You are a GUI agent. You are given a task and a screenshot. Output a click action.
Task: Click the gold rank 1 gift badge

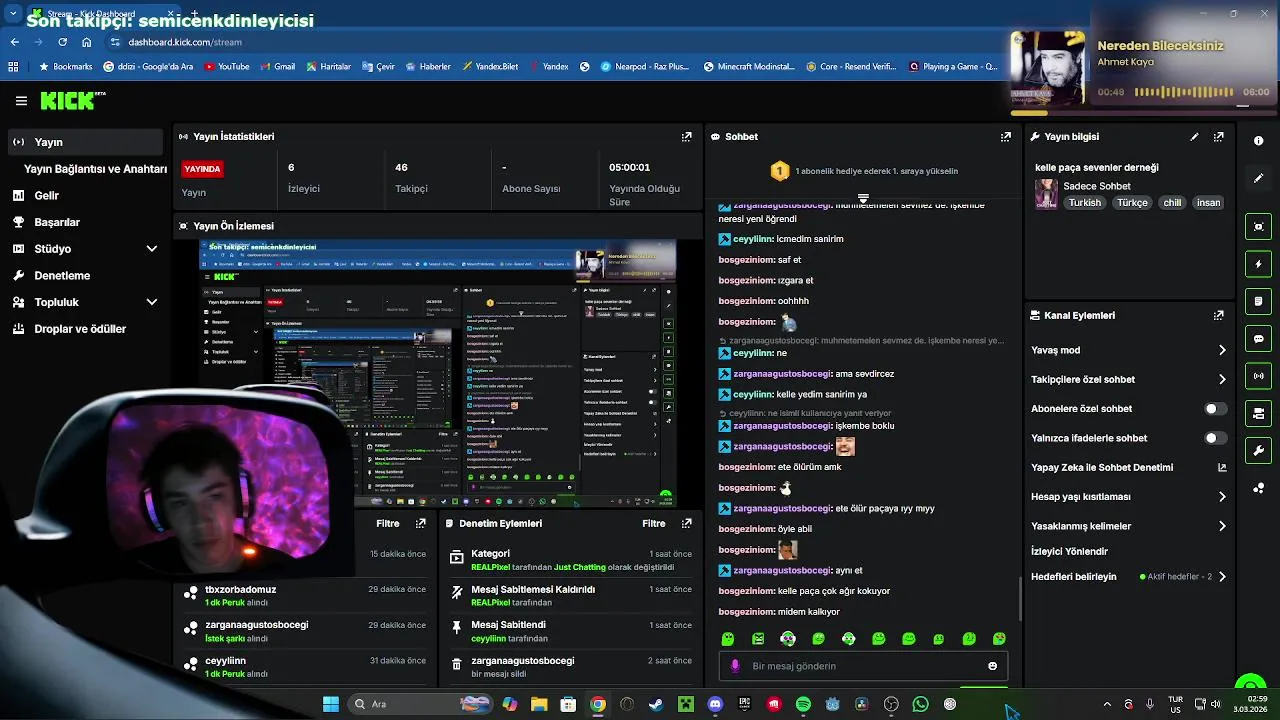(x=779, y=171)
